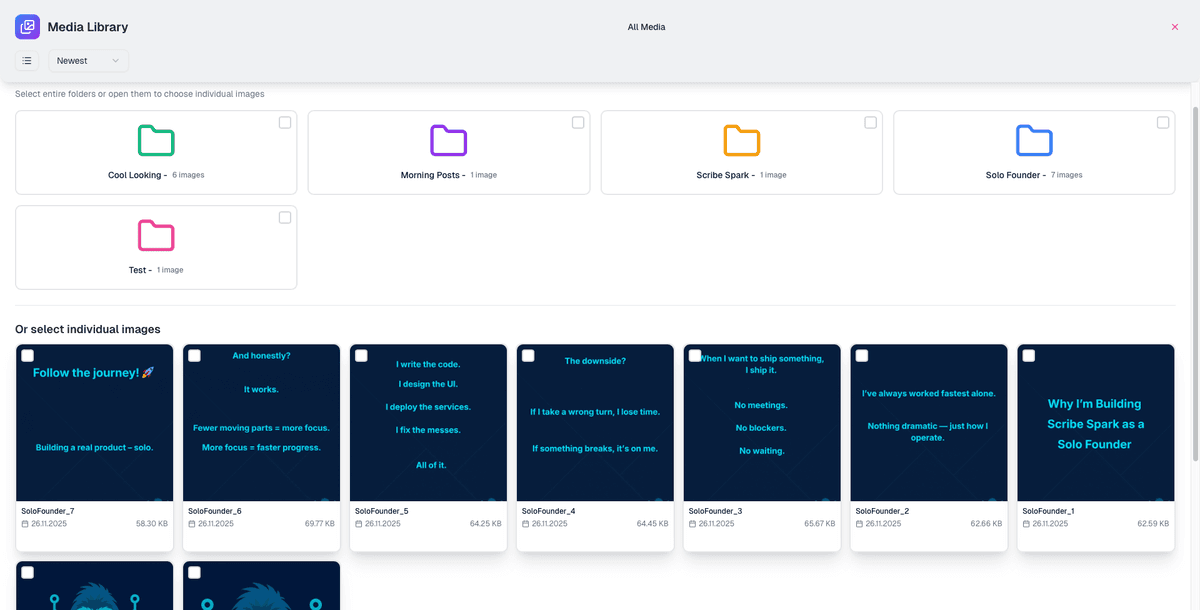Click the All Media title label
The image size is (1200, 610).
[646, 27]
